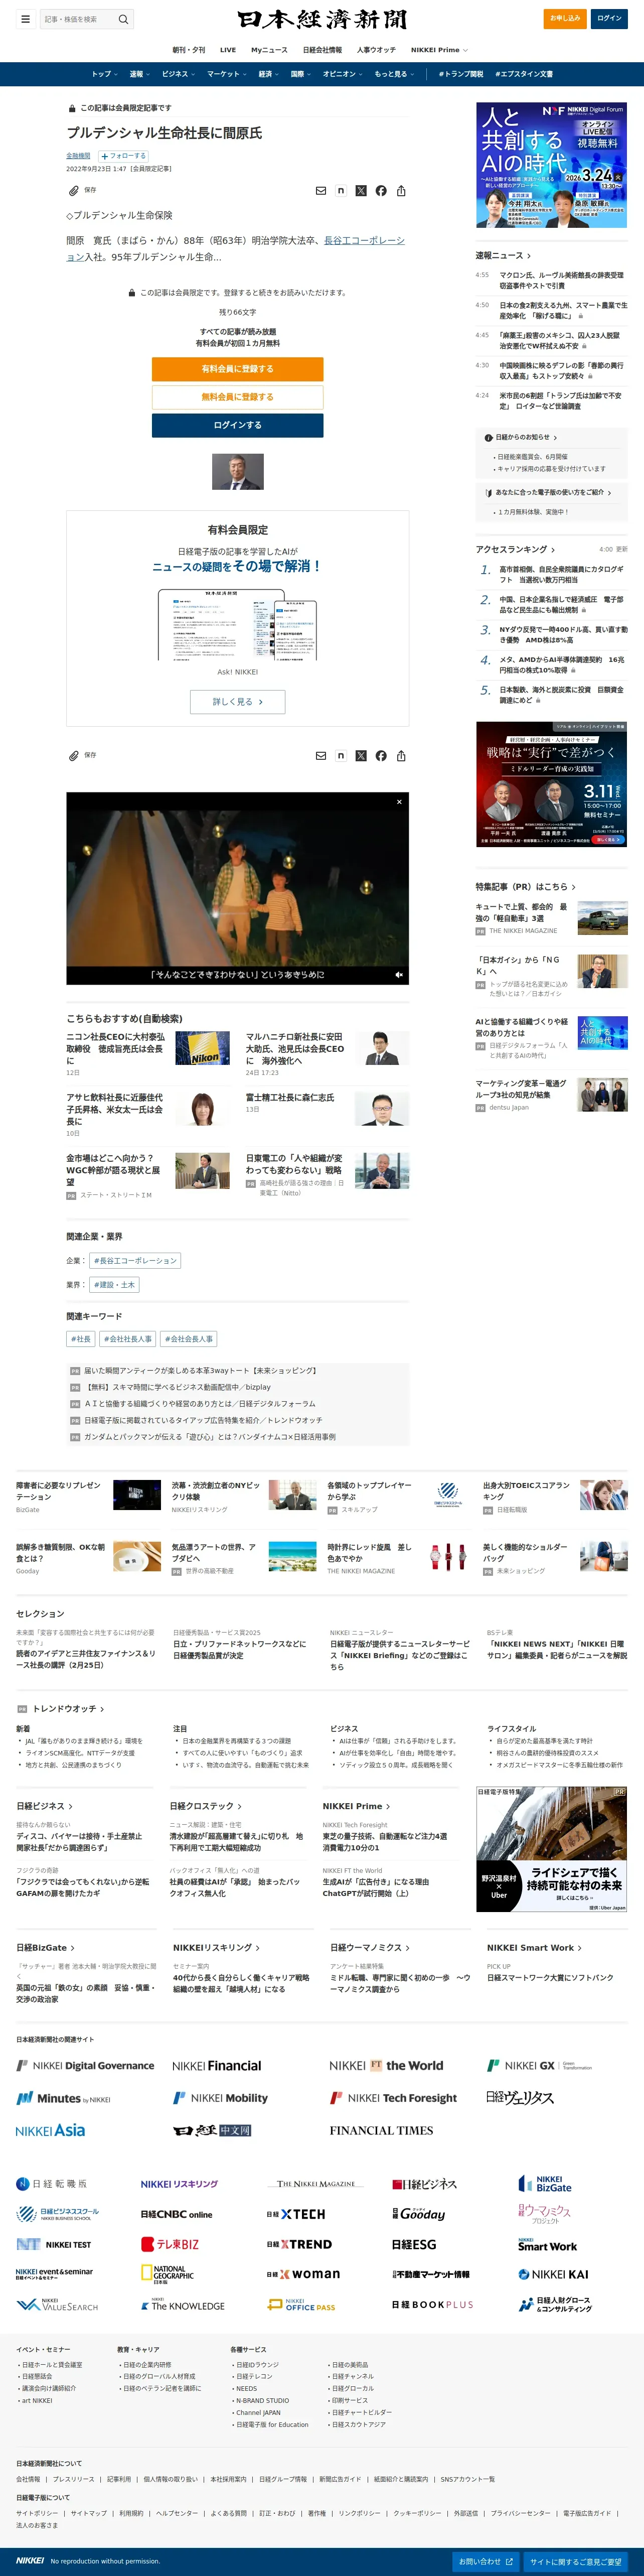644x2576 pixels.
Task: Open the #エプスタイン文書 topic
Action: click(524, 74)
